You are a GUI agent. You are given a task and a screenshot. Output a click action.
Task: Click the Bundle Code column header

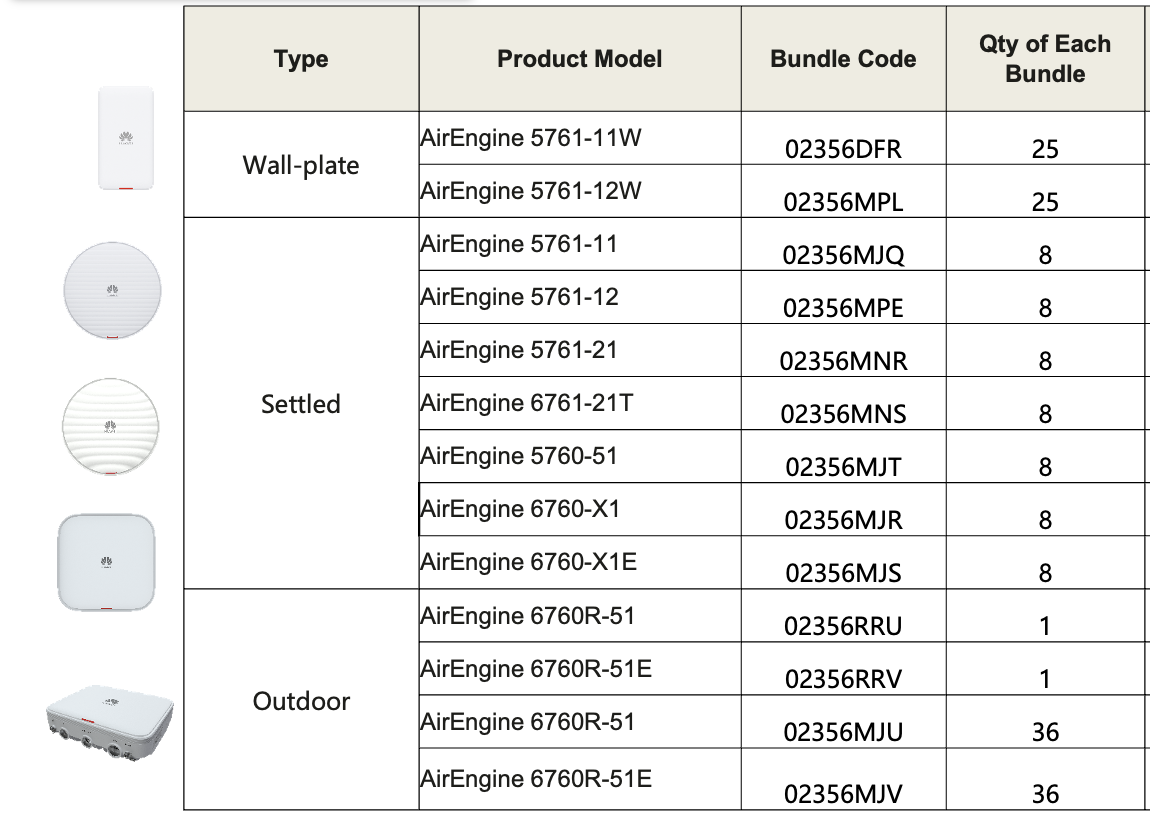click(843, 59)
